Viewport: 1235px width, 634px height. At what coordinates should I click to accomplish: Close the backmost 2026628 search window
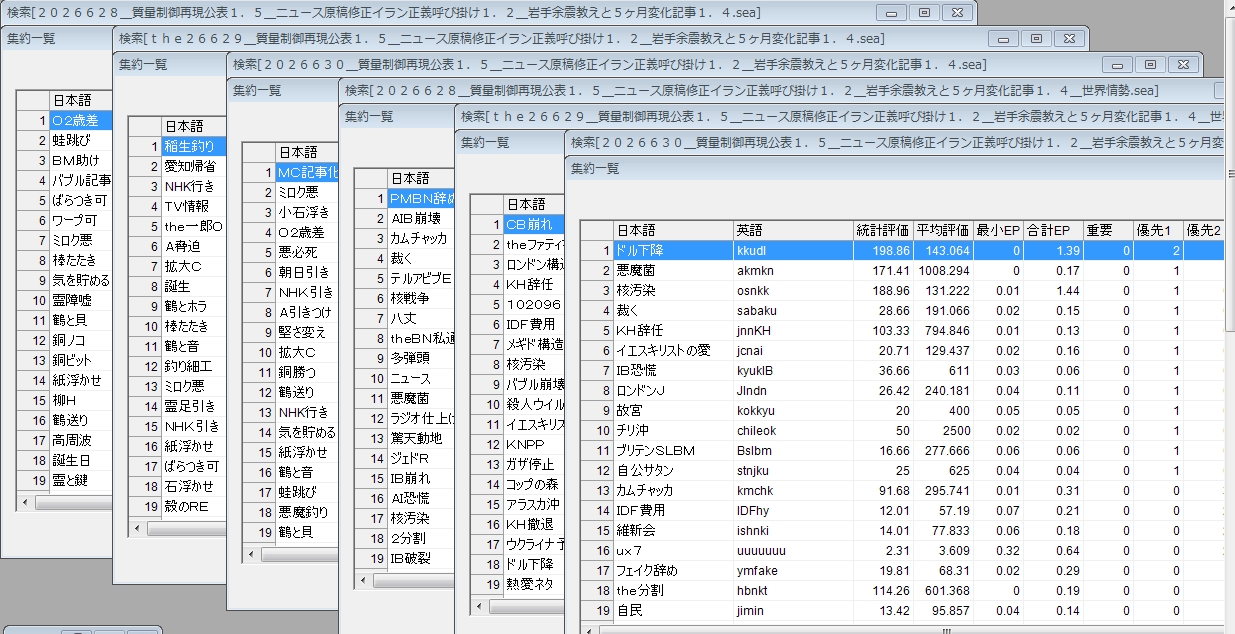pyautogui.click(x=957, y=12)
